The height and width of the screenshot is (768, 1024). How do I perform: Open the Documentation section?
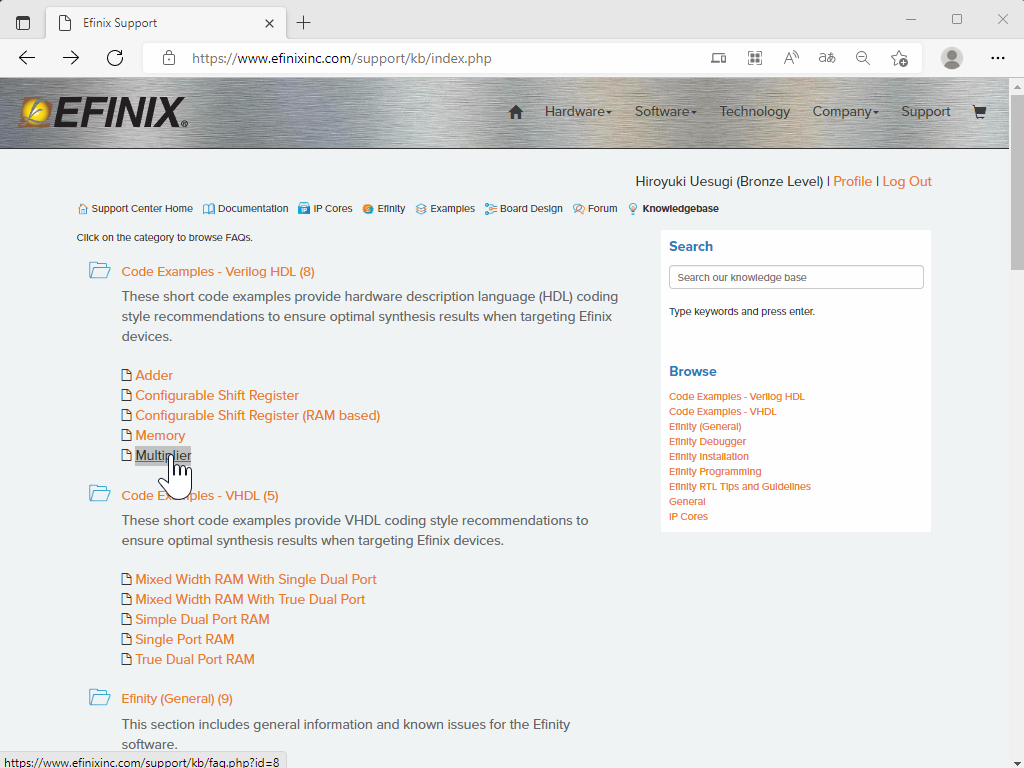coord(246,208)
